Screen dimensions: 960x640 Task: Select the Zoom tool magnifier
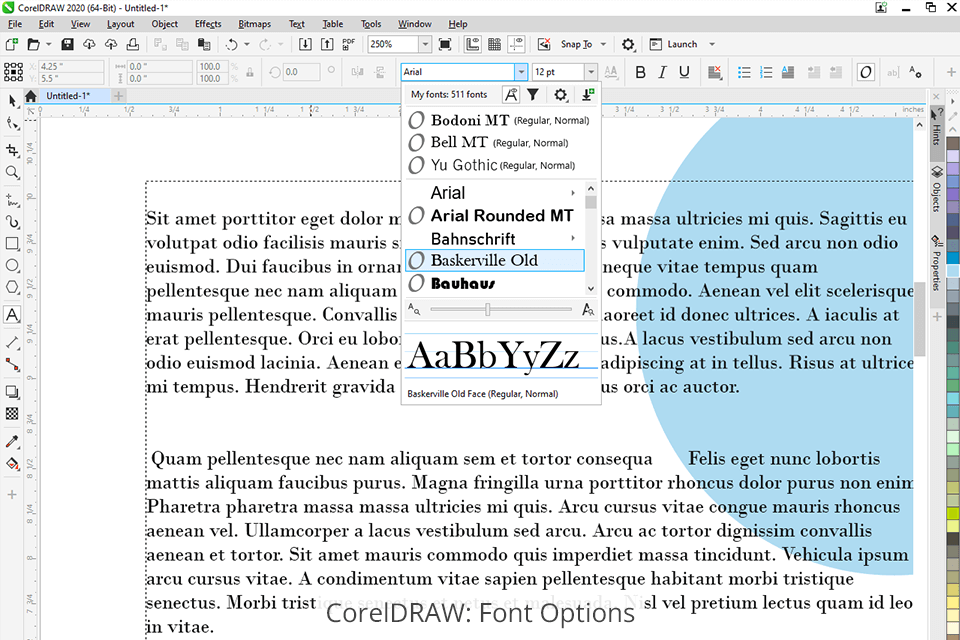tap(12, 173)
